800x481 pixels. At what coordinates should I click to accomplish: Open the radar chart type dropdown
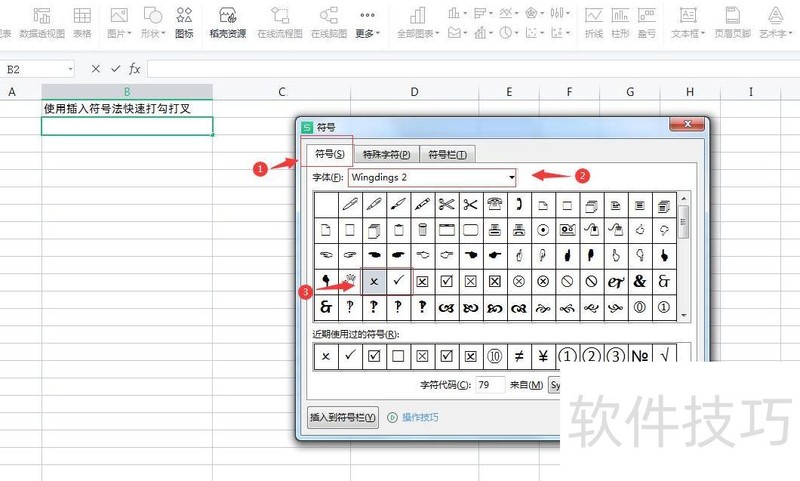click(534, 13)
